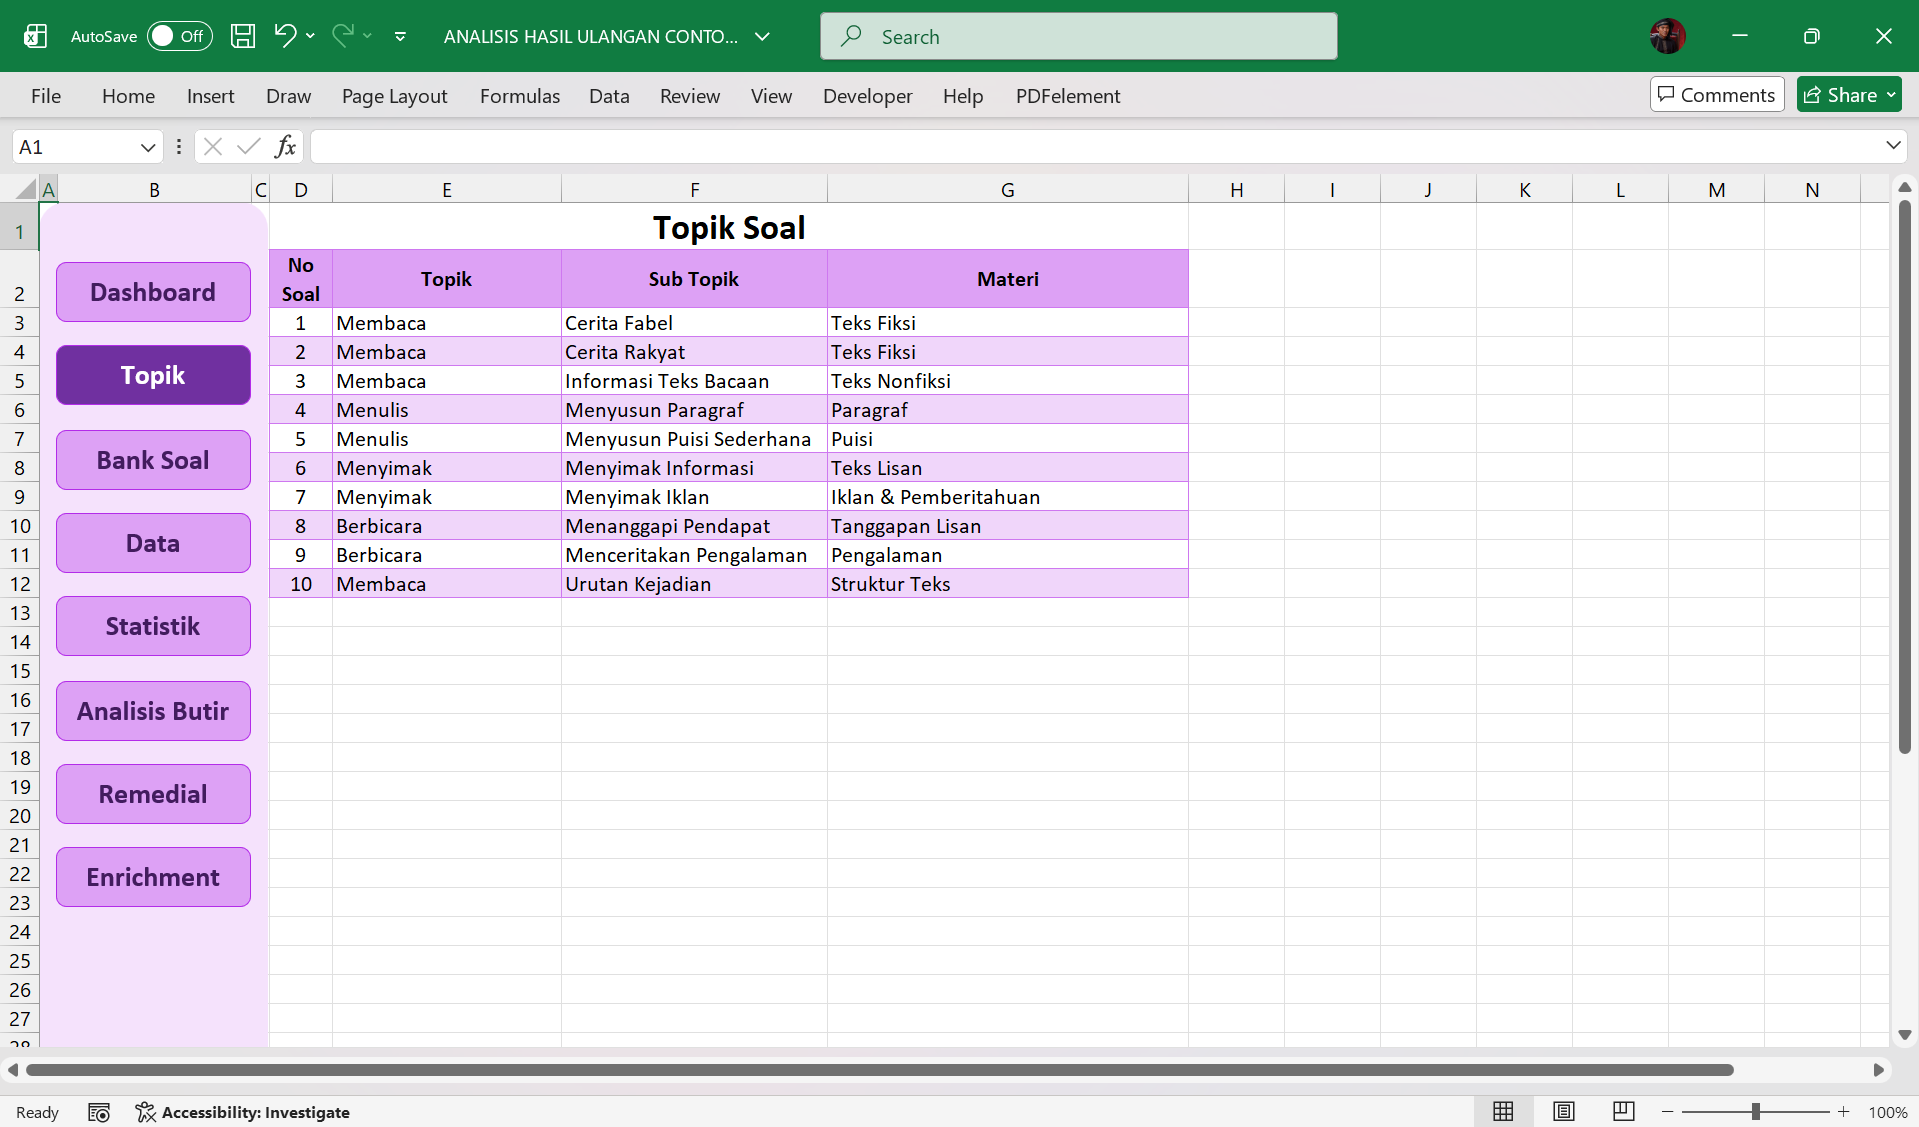The height and width of the screenshot is (1127, 1919).
Task: Select the cell 'Cerita Fabel'
Action: pos(694,323)
